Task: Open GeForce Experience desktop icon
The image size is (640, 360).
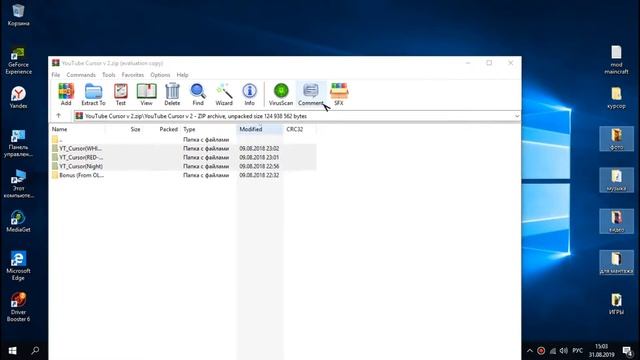Action: 18,60
